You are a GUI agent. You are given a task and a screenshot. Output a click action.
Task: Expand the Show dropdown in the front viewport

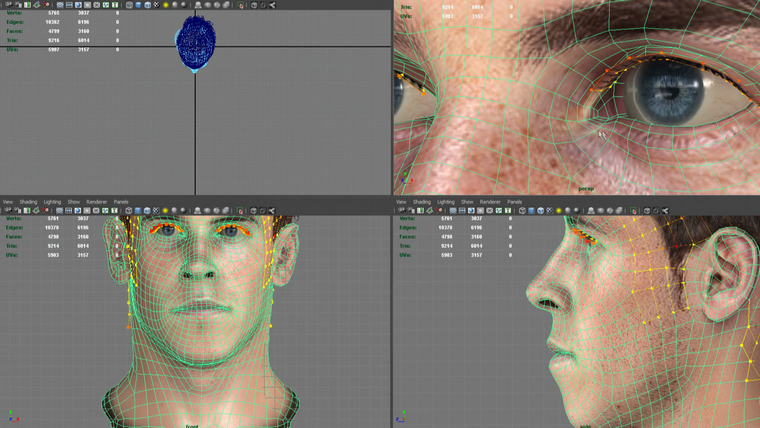click(73, 202)
